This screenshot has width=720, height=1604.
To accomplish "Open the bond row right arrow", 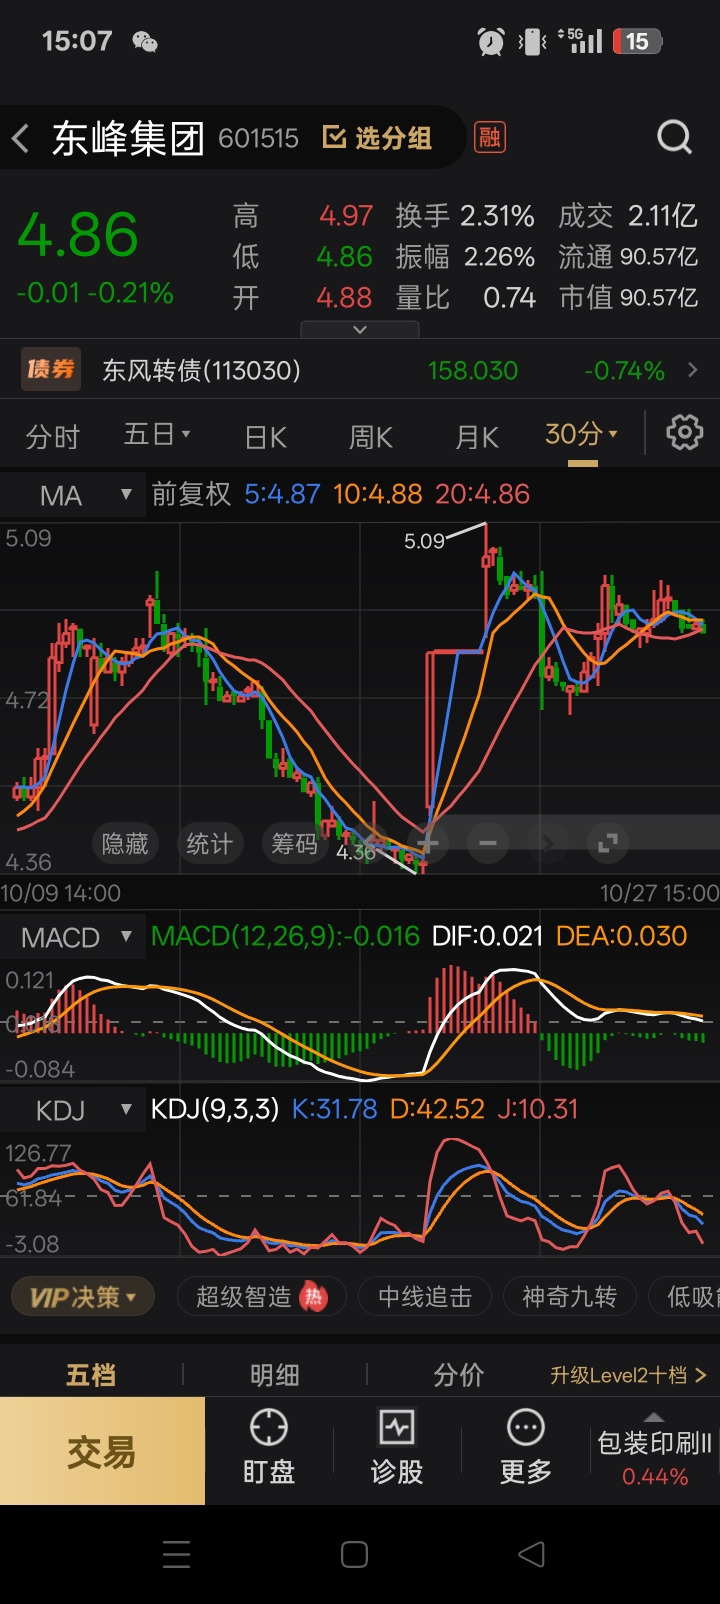I will click(x=693, y=370).
